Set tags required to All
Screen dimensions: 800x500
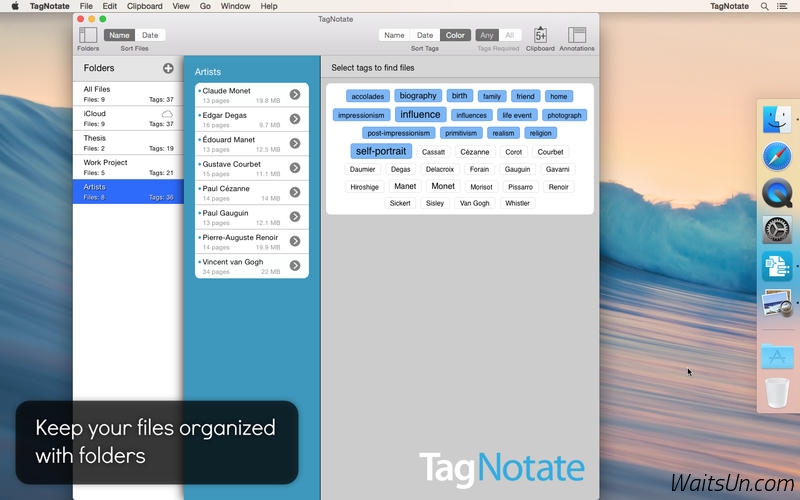[x=510, y=35]
